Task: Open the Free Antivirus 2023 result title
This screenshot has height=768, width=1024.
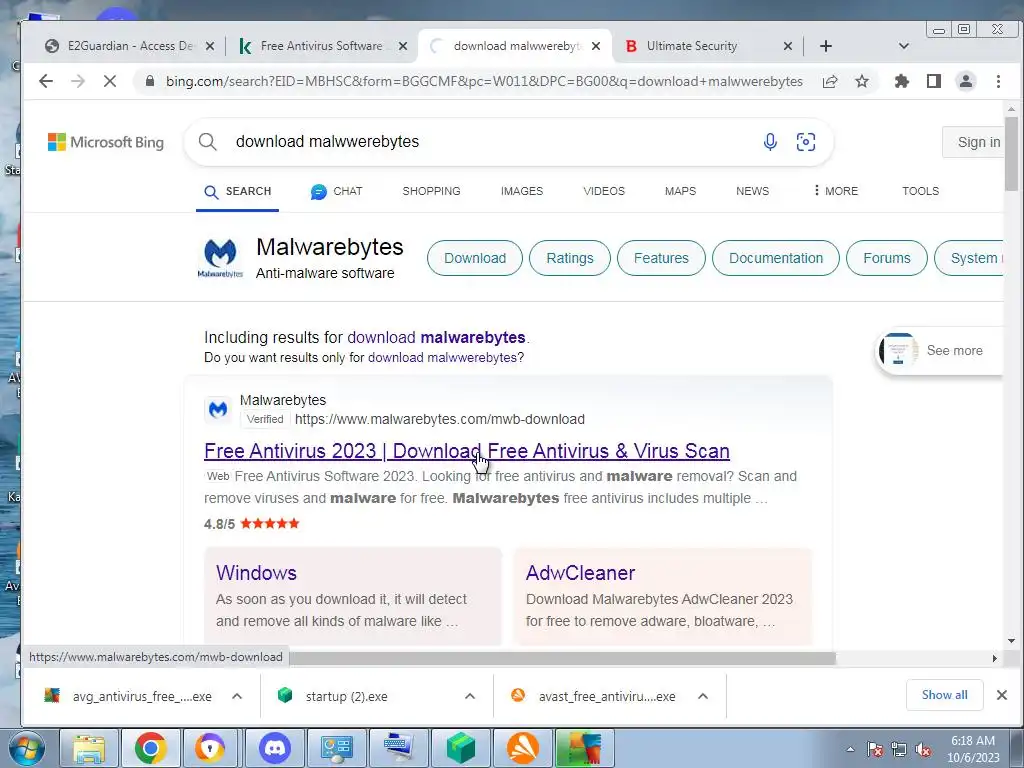Action: 467,451
